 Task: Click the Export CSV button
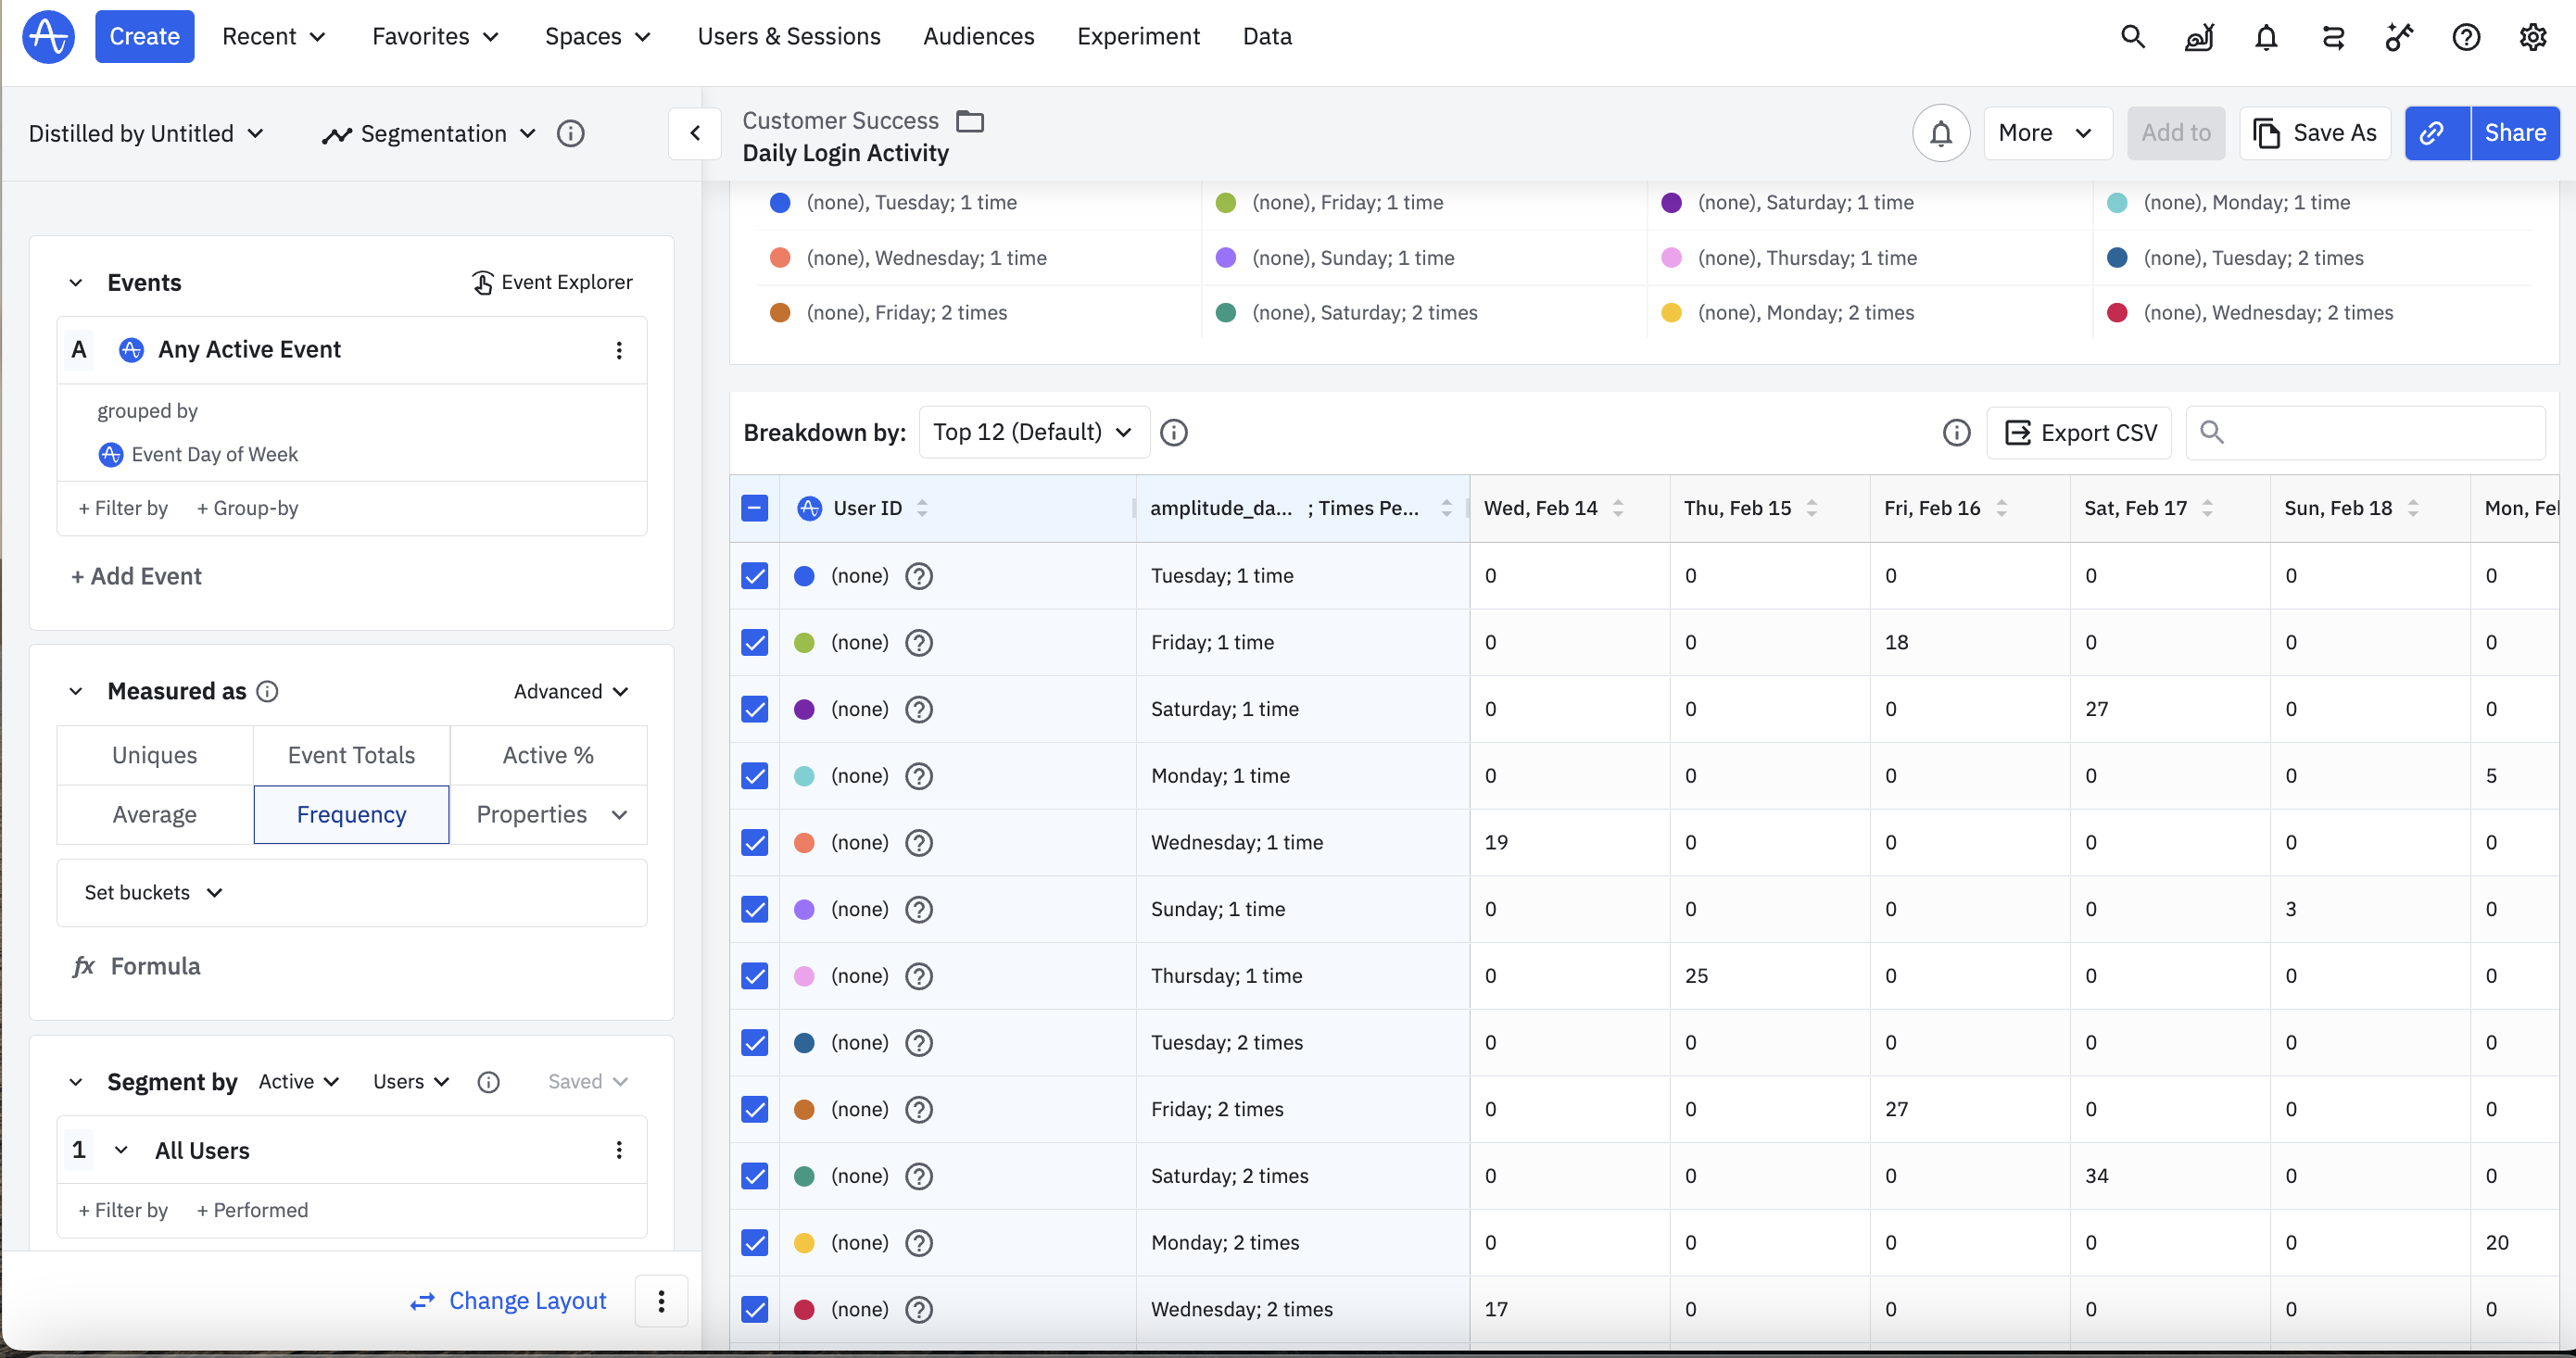click(x=2080, y=432)
